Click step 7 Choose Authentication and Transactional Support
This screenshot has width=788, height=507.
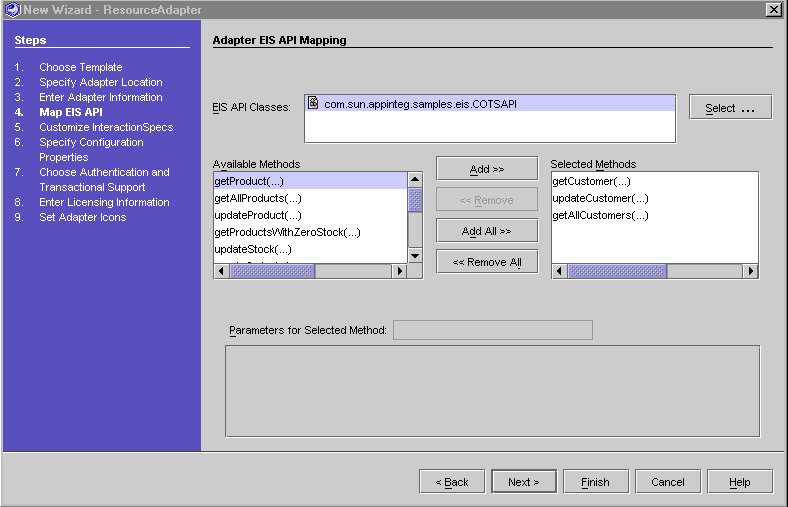click(x=104, y=179)
